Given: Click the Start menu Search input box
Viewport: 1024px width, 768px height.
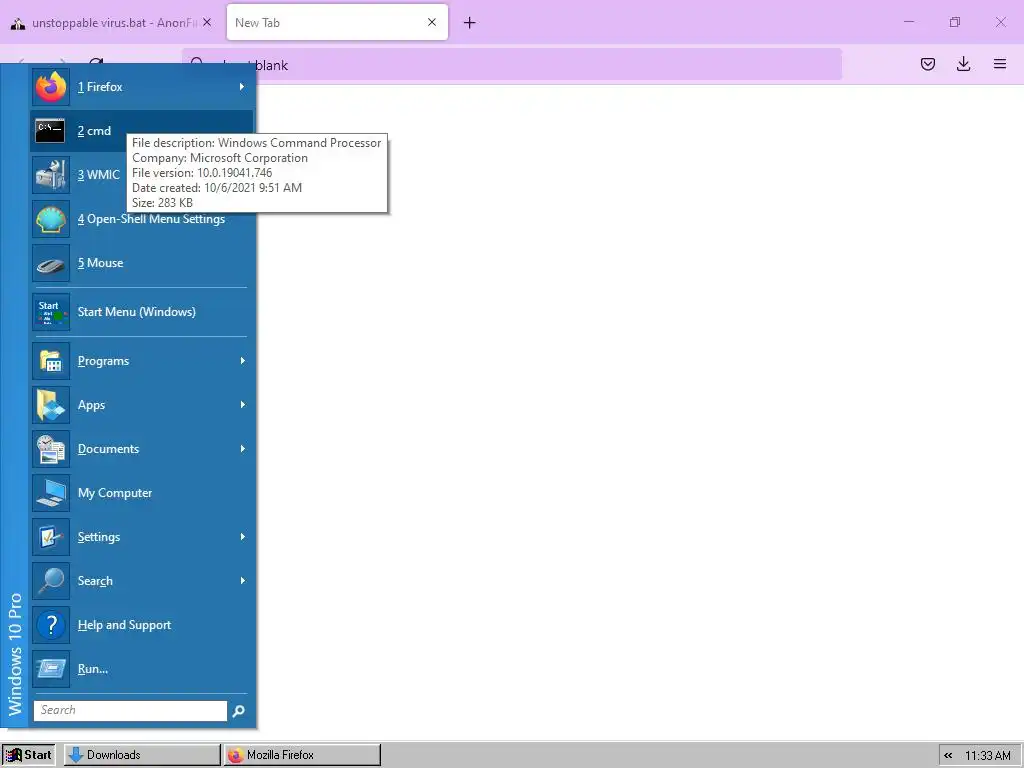Looking at the screenshot, I should click(130, 711).
